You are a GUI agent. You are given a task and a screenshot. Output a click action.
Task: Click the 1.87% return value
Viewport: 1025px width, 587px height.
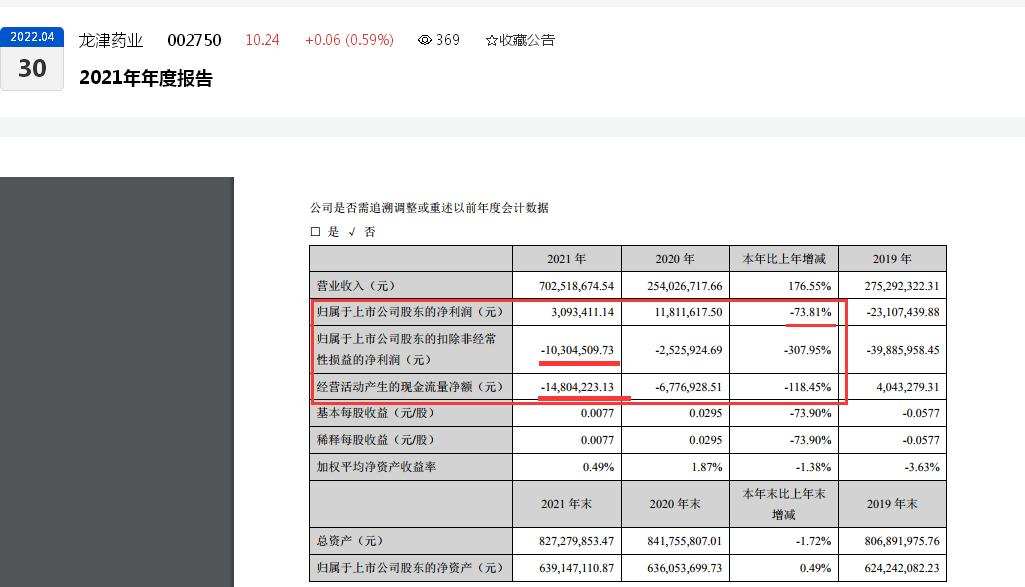[x=707, y=467]
